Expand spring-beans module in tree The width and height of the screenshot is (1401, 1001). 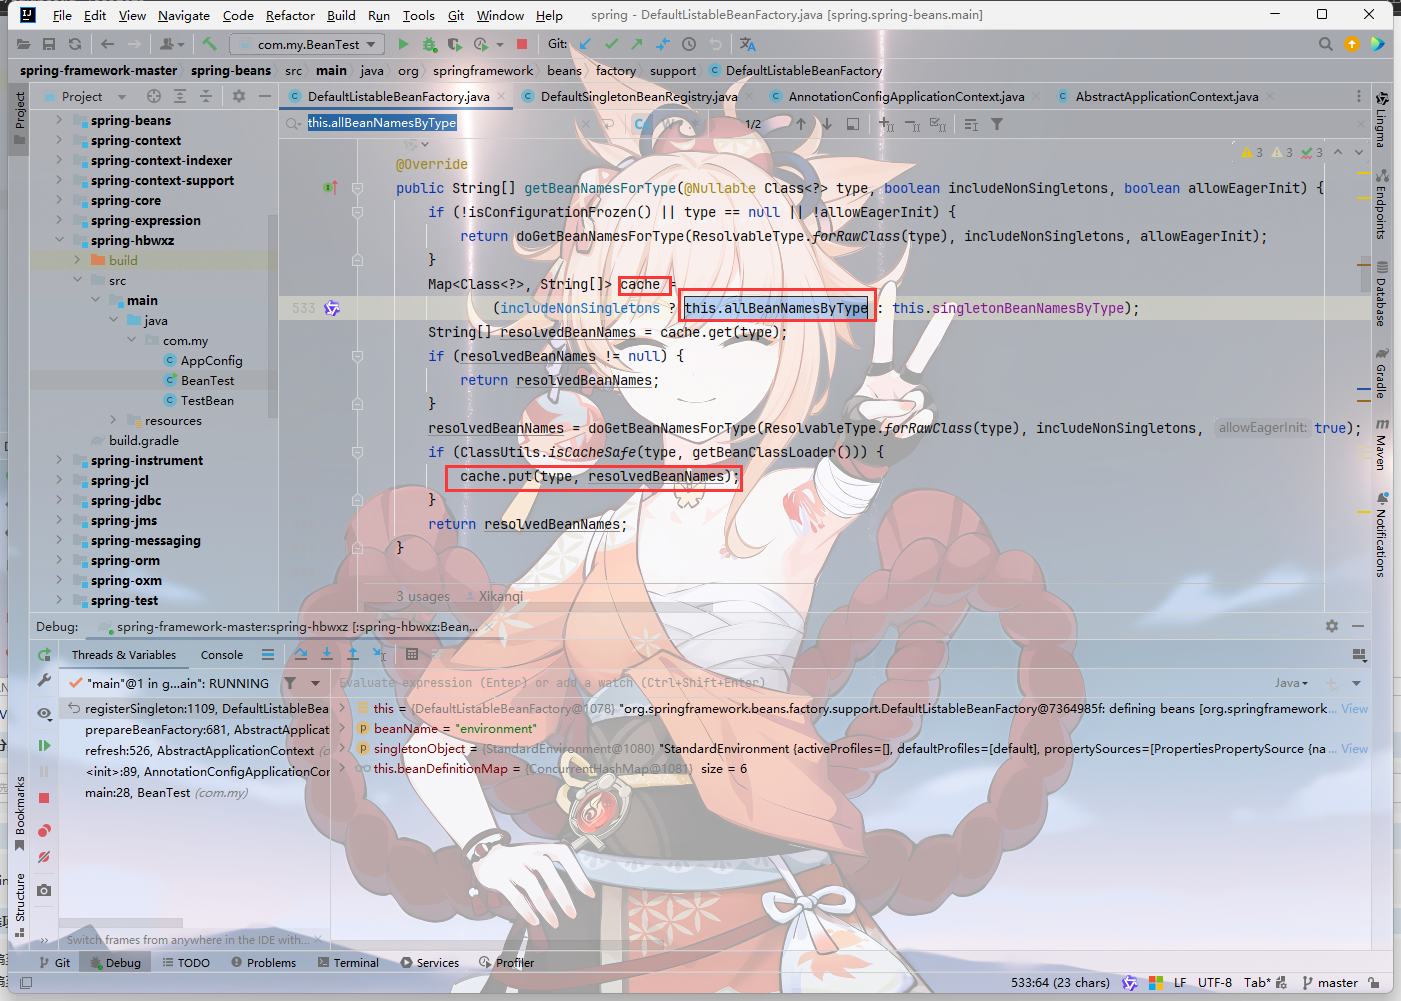(59, 120)
